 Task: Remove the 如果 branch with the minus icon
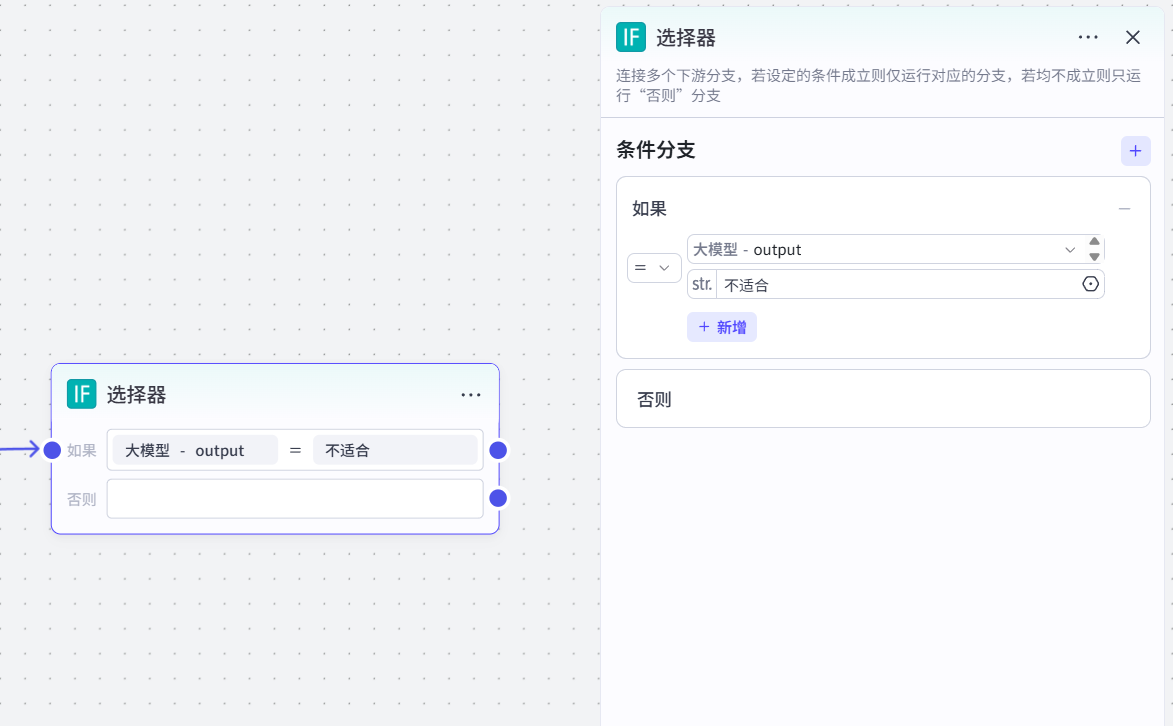(1124, 209)
